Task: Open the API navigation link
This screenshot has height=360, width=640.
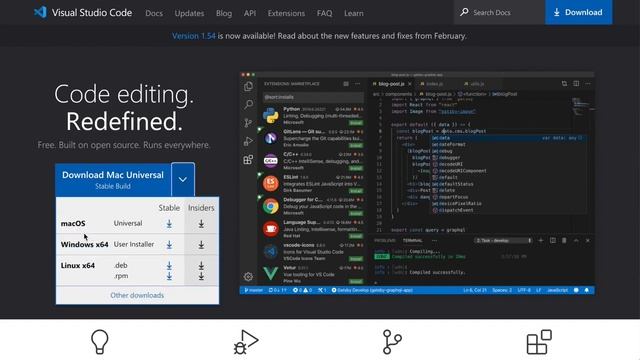Action: tap(250, 13)
